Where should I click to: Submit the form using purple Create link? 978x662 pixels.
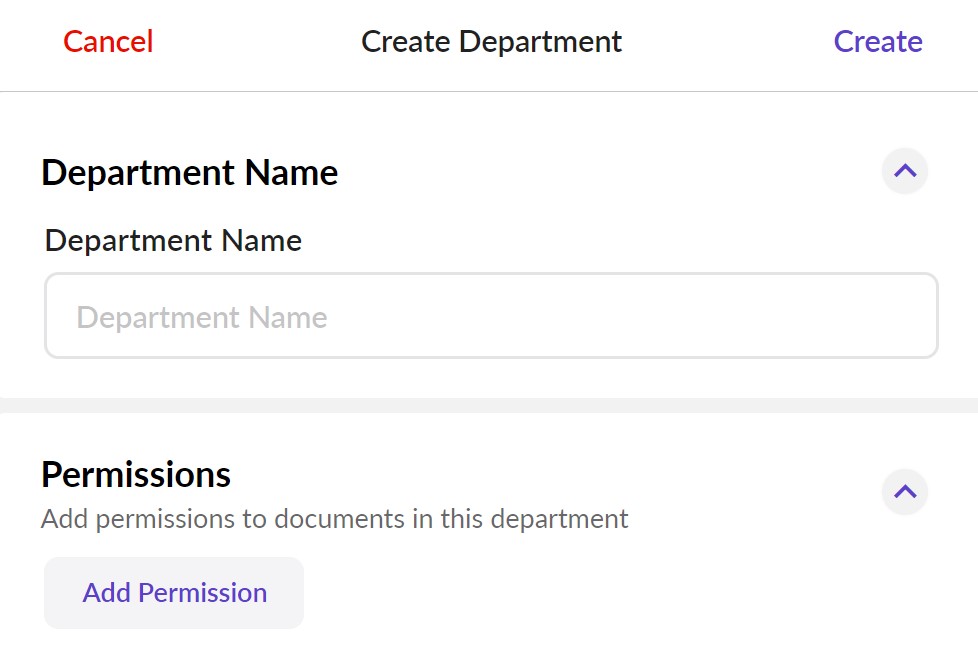(x=877, y=41)
